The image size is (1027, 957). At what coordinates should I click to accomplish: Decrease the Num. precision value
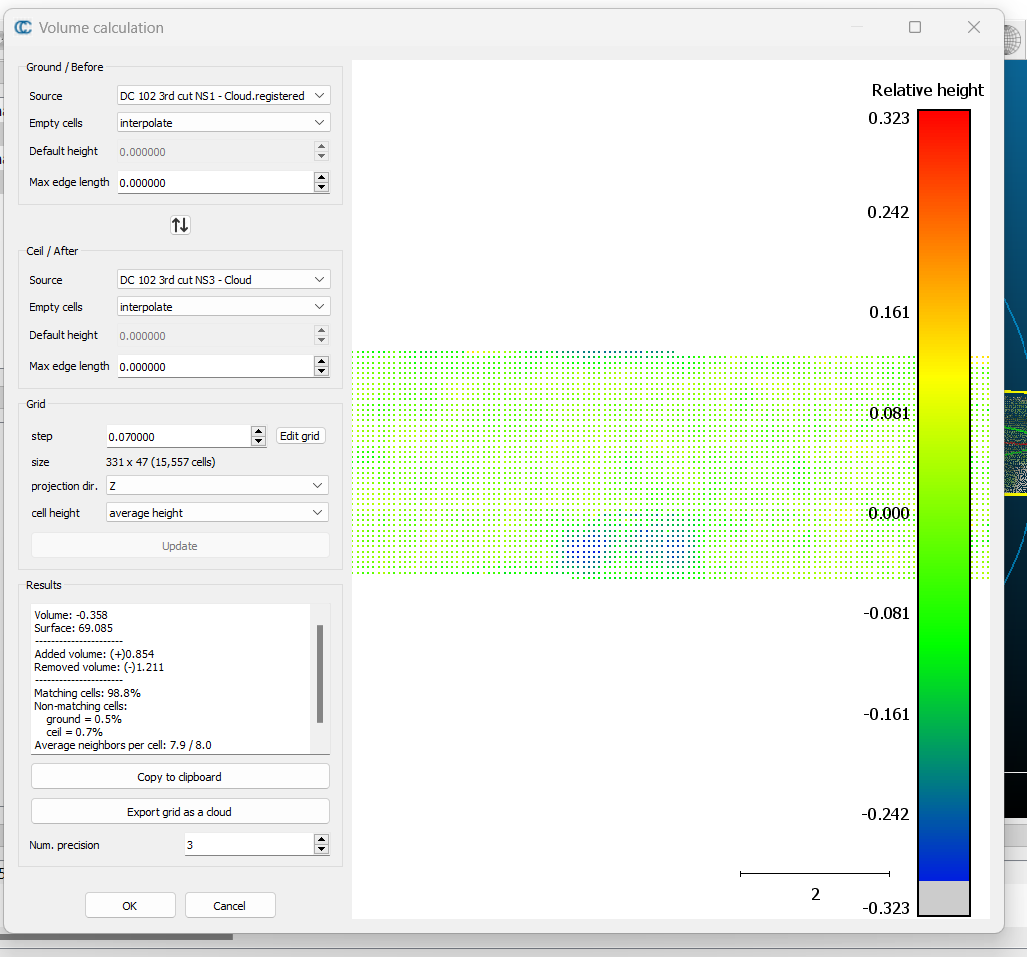[x=321, y=850]
